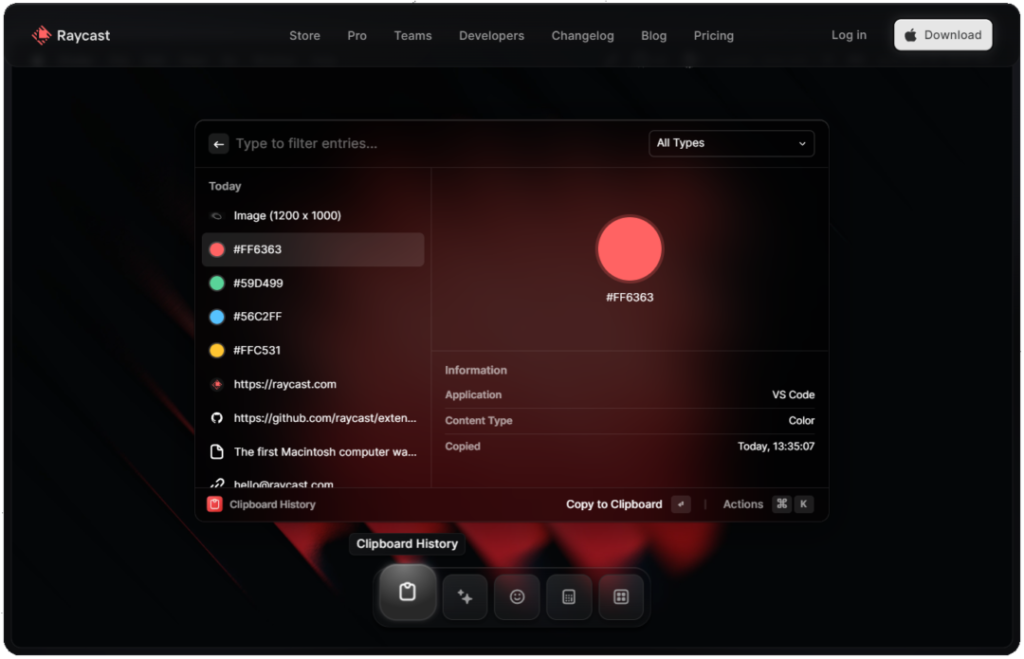Click the K key icon
The width and height of the screenshot is (1024, 659).
point(803,504)
